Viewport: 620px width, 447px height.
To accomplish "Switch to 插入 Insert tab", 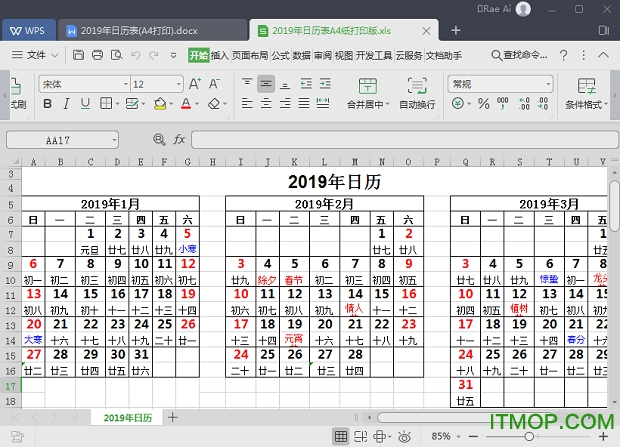I will [x=219, y=55].
